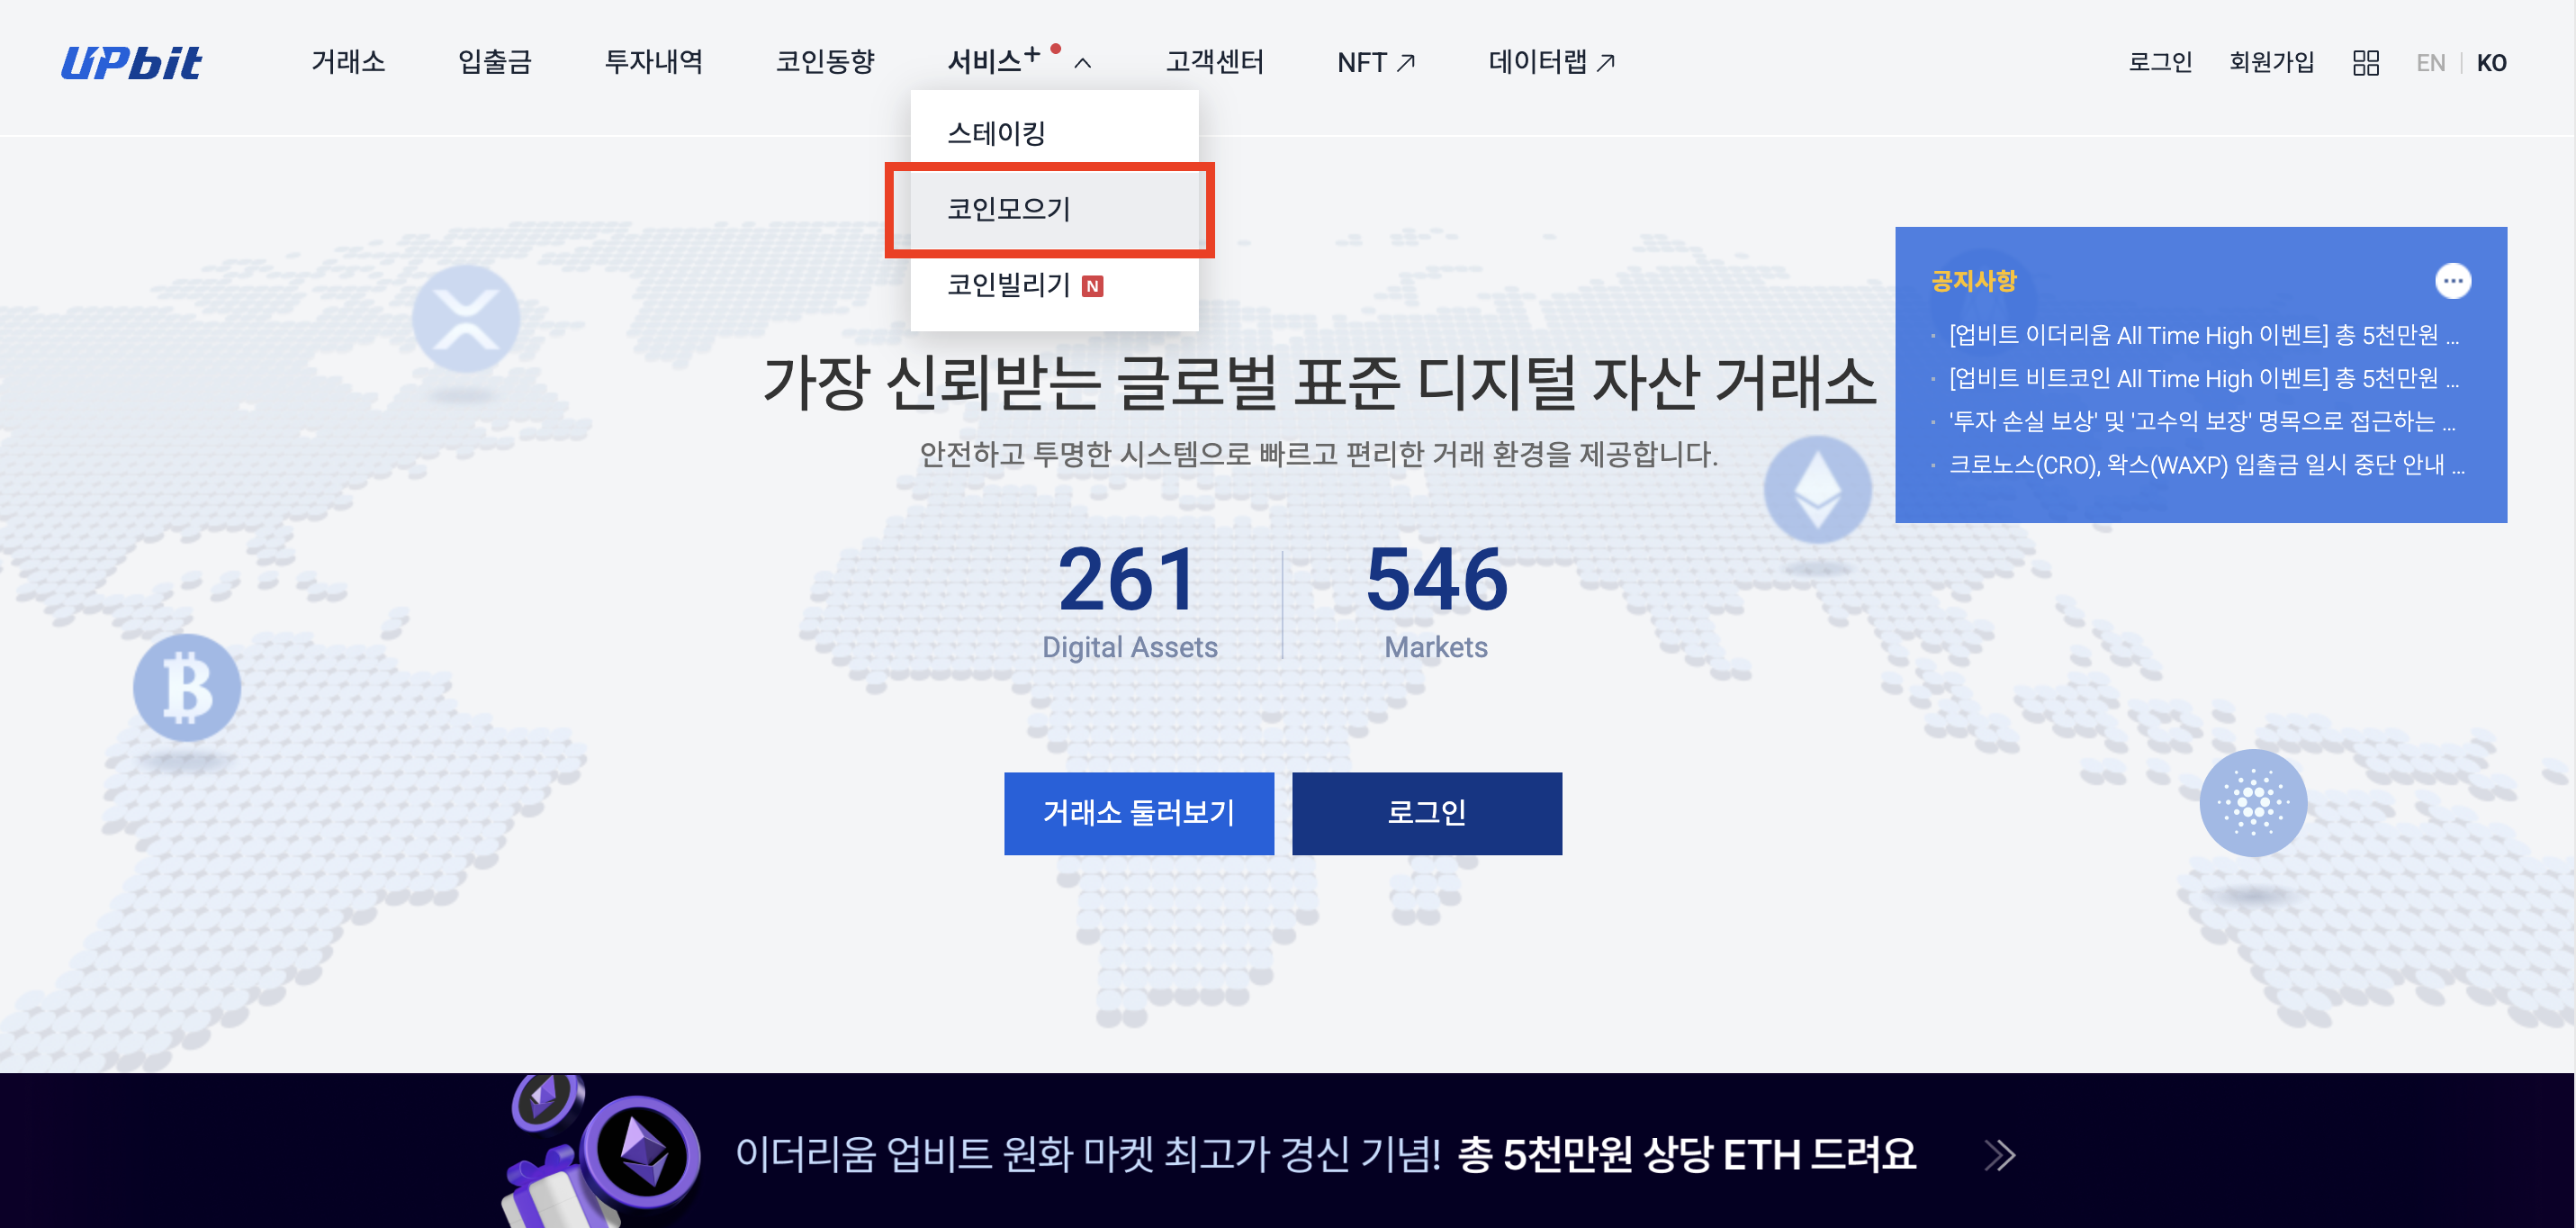
Task: Open the 거래소 navigation tab
Action: (x=347, y=62)
